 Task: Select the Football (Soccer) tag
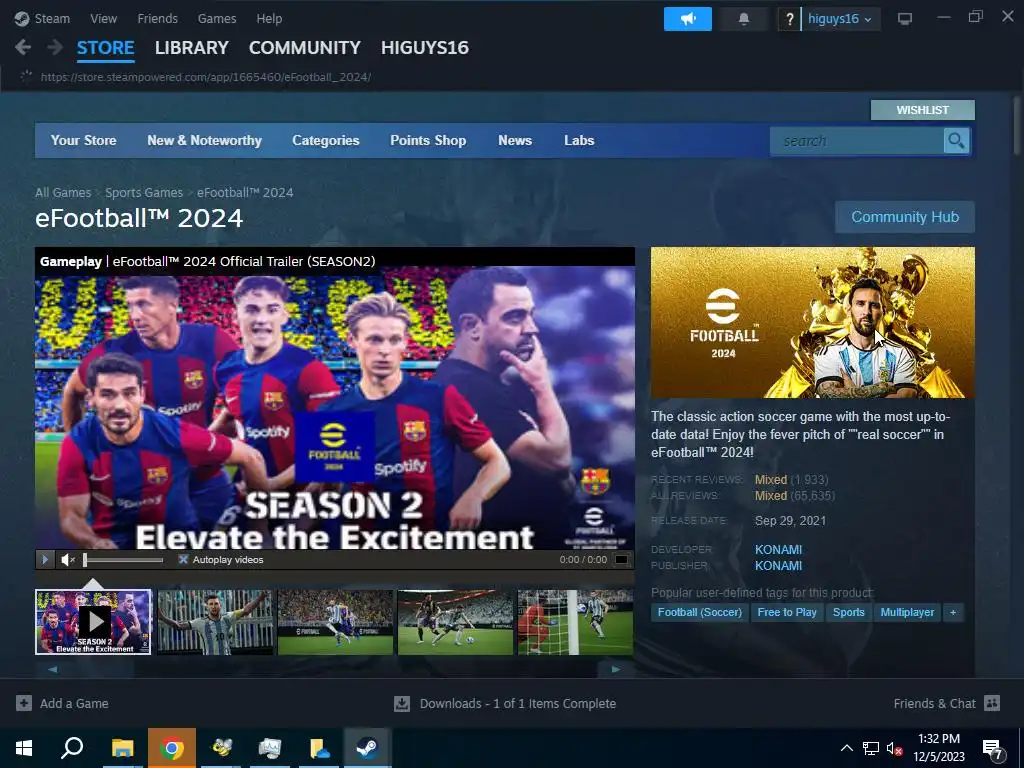click(x=699, y=613)
